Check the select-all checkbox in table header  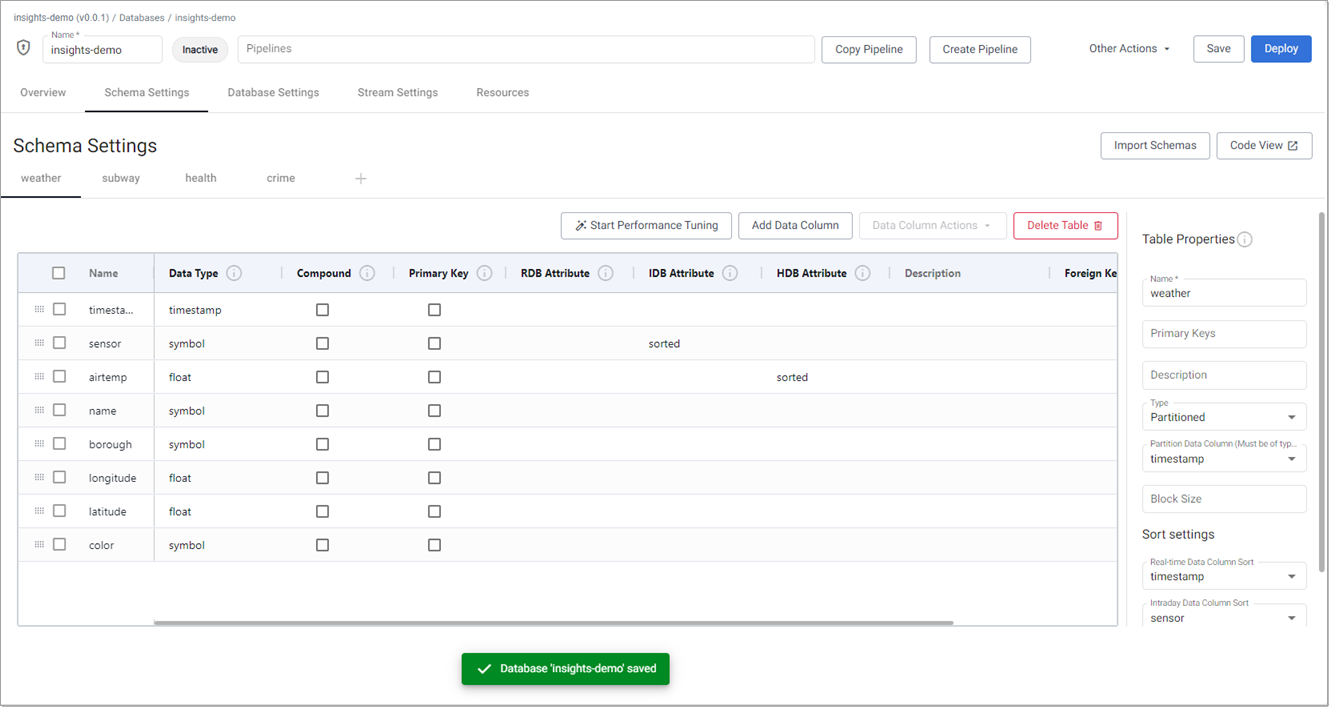click(x=58, y=272)
